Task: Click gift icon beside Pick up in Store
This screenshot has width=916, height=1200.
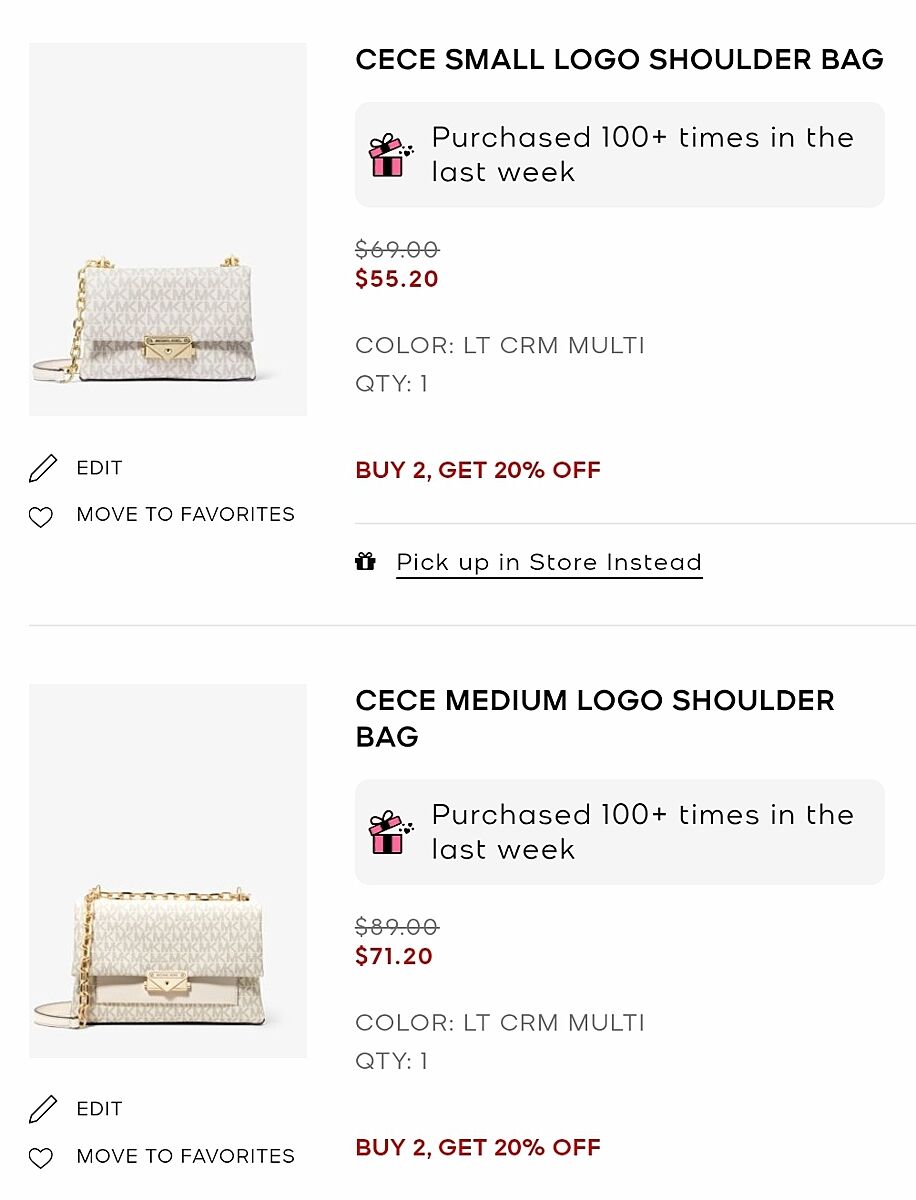Action: point(366,562)
